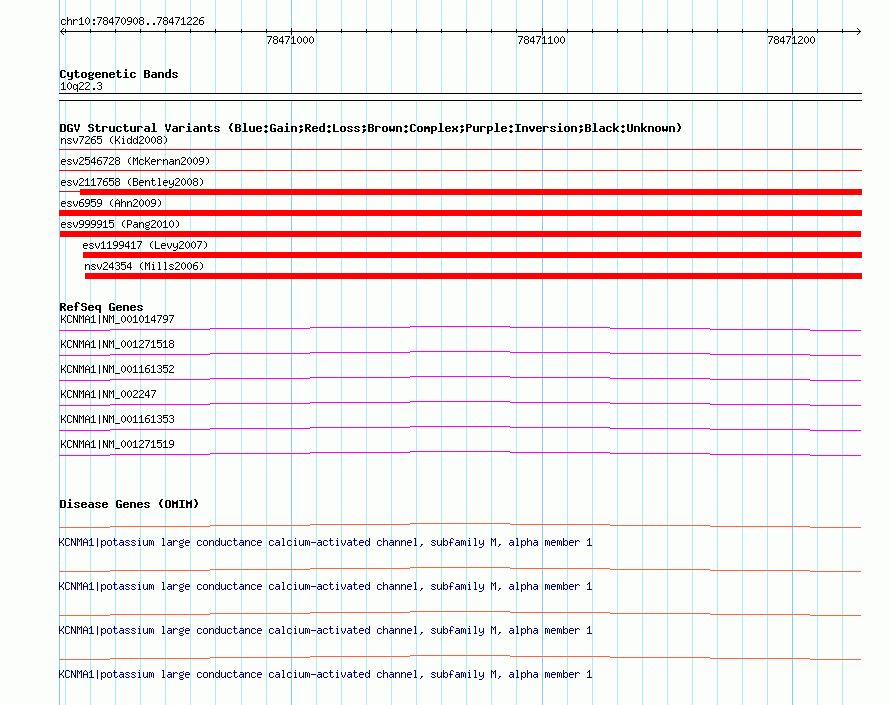Select transcript KCNMA1|NM_001161353

[117, 419]
